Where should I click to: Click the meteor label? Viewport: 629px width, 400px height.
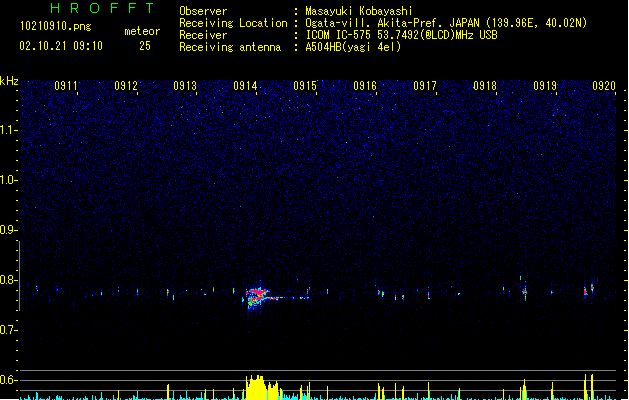click(x=142, y=31)
